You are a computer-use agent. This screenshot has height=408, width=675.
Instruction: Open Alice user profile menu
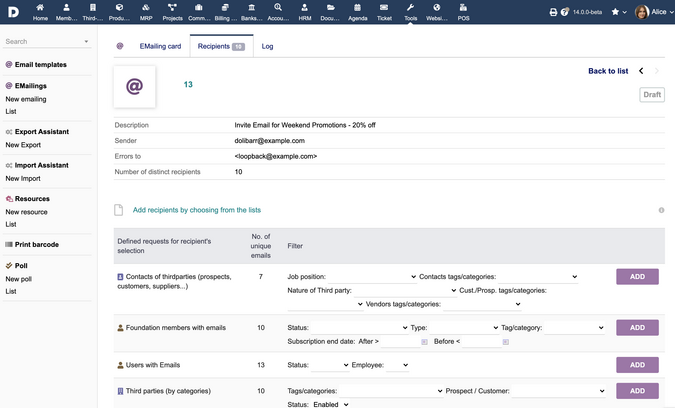click(x=654, y=12)
